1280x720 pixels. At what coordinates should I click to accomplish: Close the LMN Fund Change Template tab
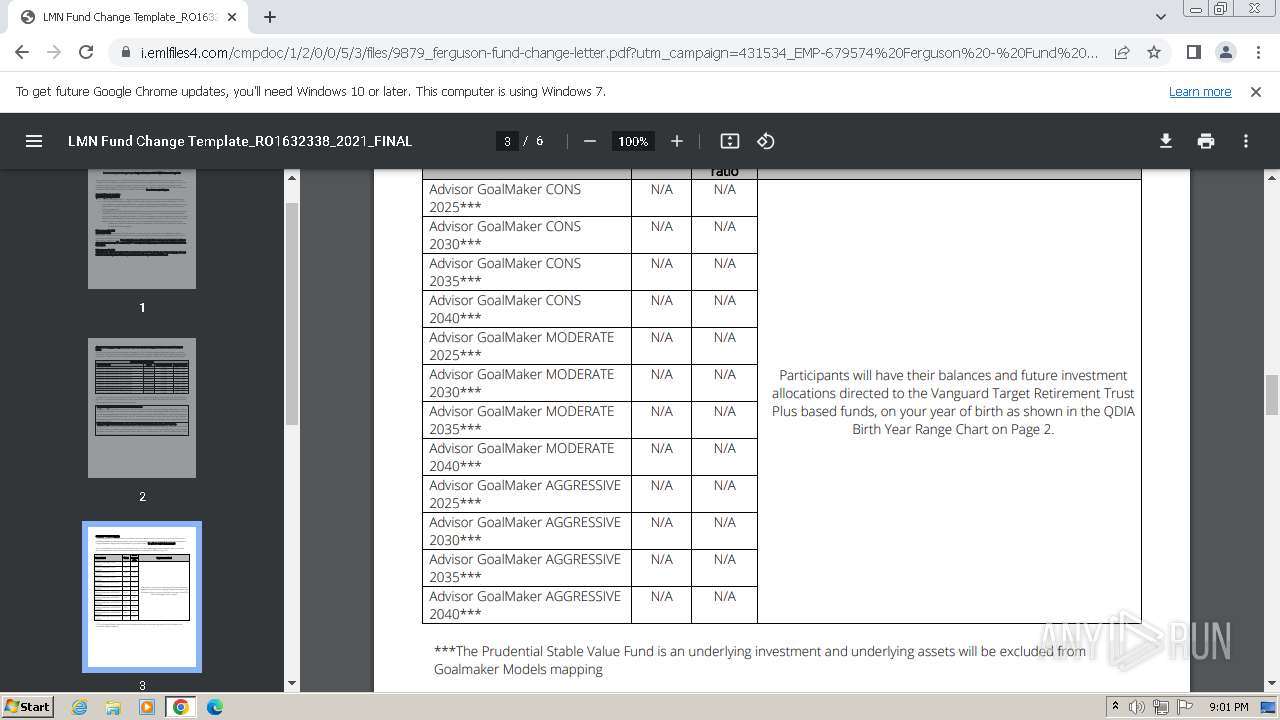coord(232,17)
